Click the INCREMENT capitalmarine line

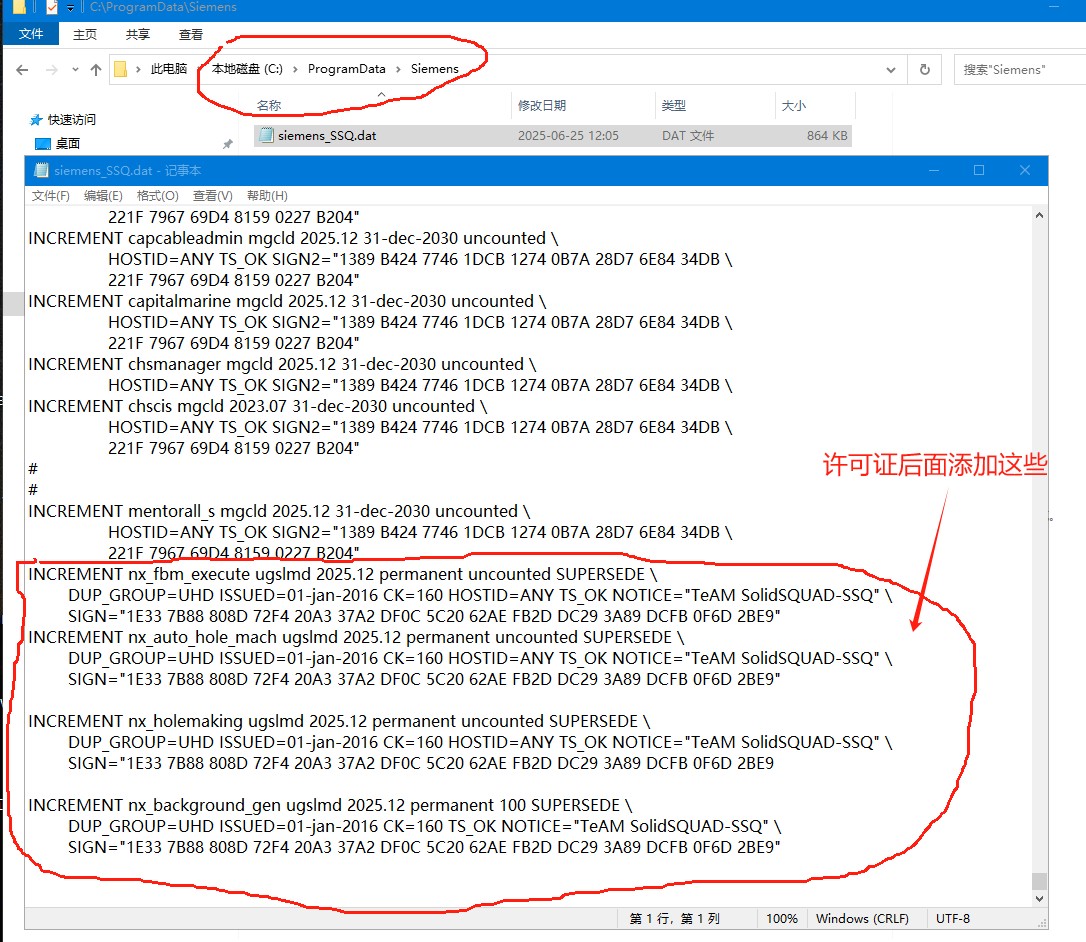(x=287, y=301)
